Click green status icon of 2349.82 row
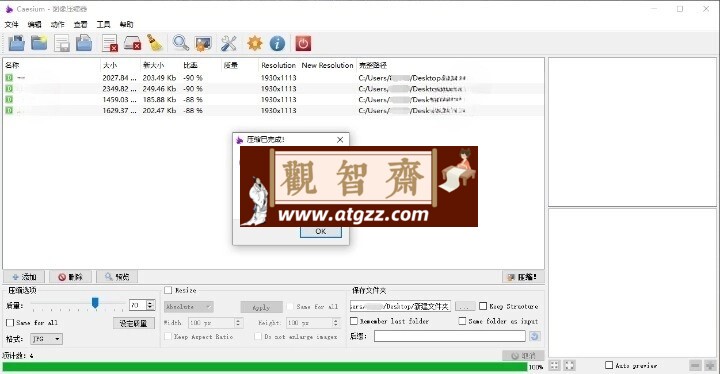This screenshot has height=374, width=720. pyautogui.click(x=9, y=89)
